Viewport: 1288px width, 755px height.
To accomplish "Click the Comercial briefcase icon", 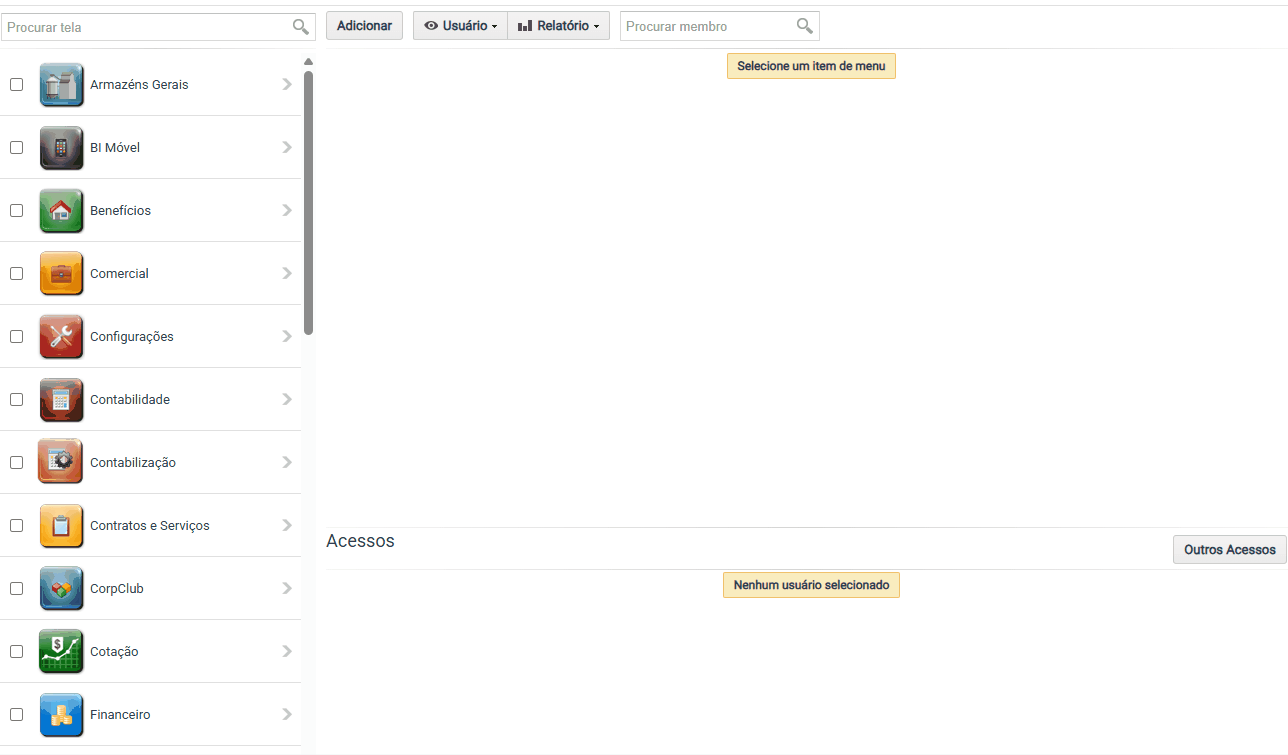I will [61, 274].
